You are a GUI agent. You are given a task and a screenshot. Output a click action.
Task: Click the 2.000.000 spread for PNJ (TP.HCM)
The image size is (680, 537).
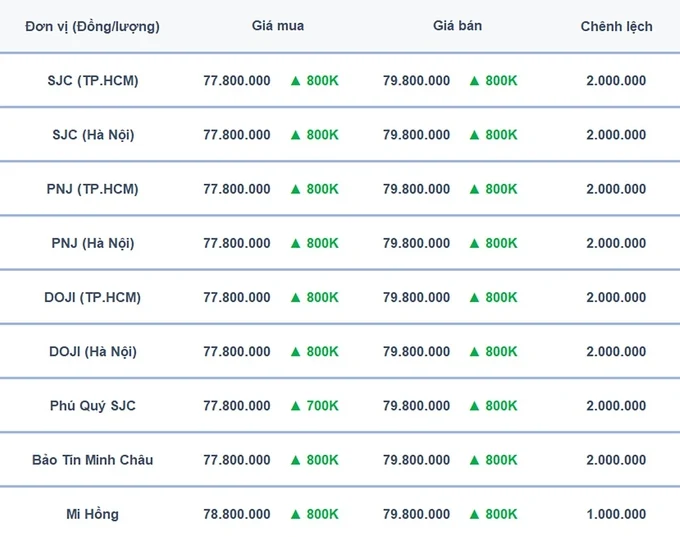pos(616,189)
